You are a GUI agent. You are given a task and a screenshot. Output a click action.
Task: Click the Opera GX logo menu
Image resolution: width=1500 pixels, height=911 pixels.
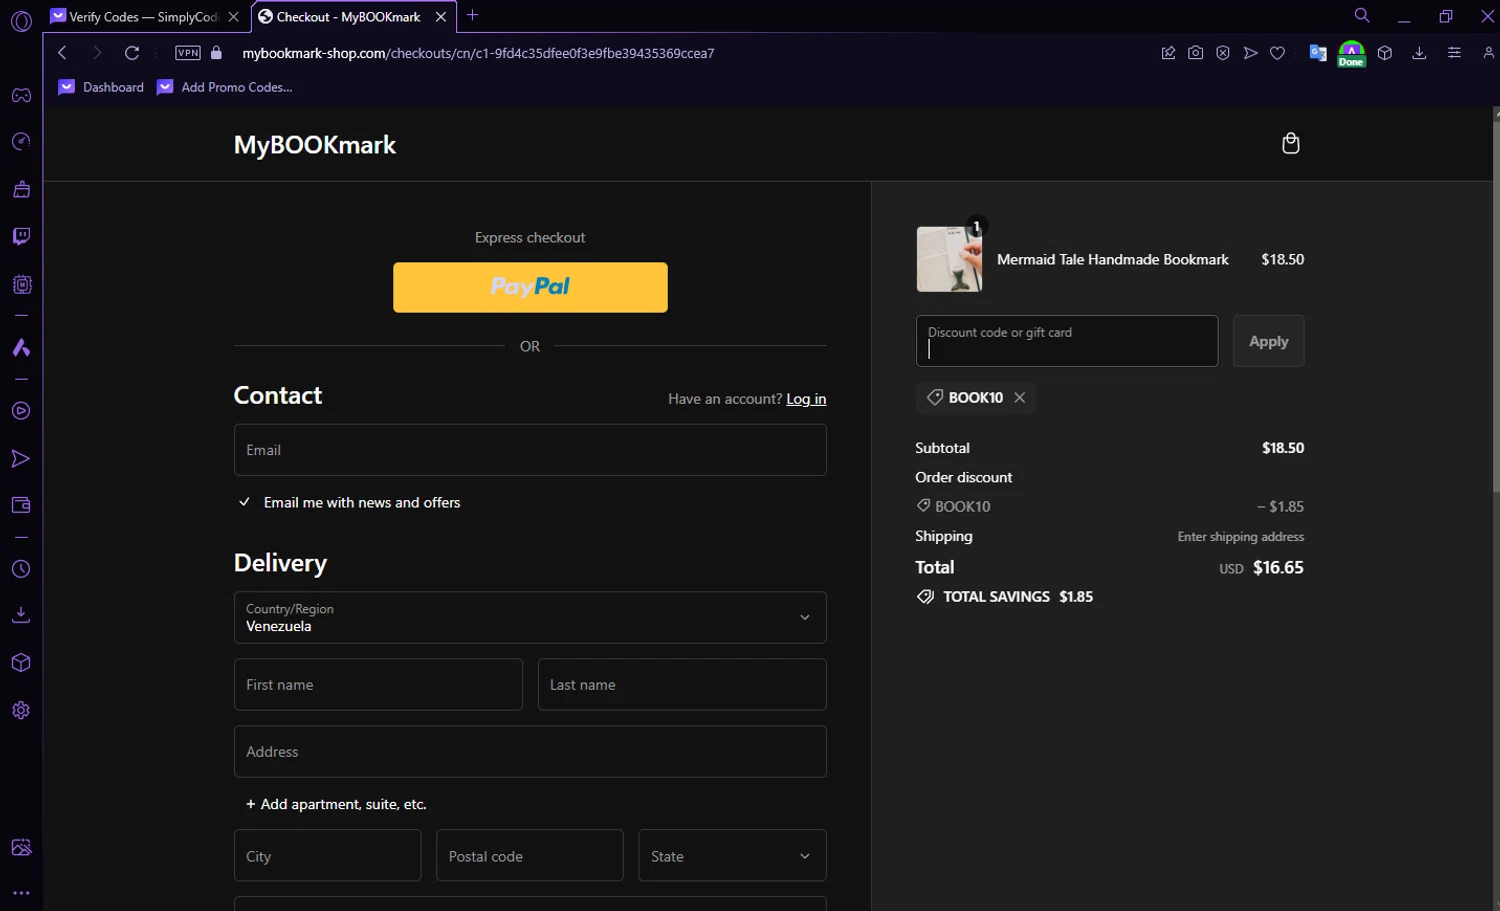(21, 20)
